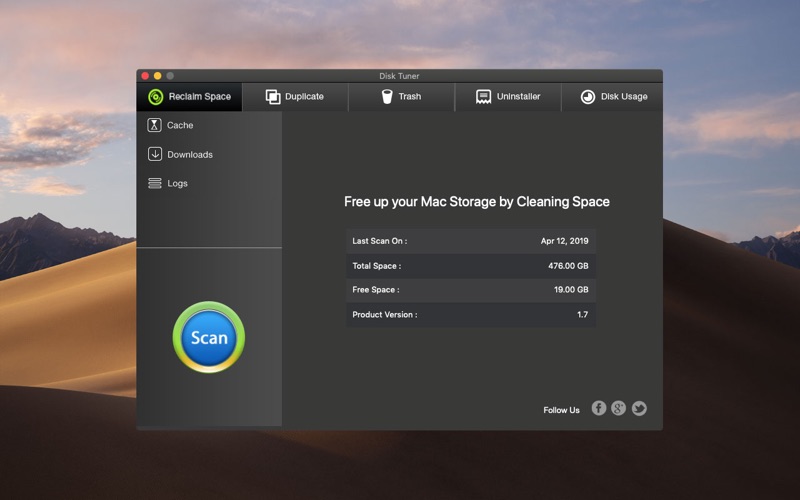Click the 'Apr 12, 2019' date value
This screenshot has width=800, height=500.
click(x=564, y=241)
